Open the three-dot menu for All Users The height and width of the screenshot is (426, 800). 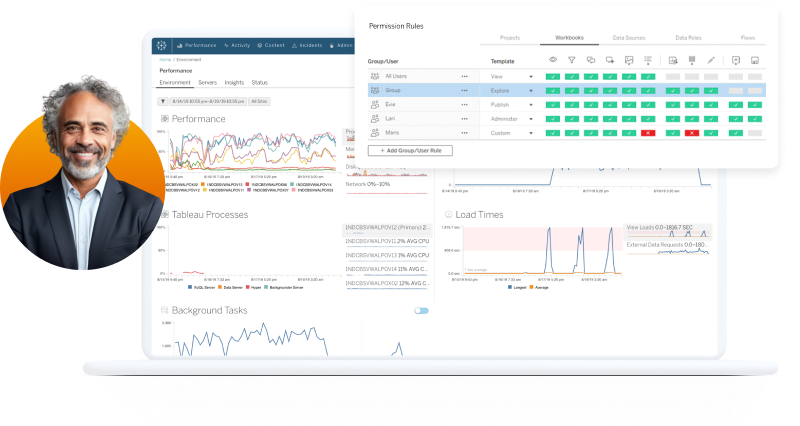click(x=464, y=76)
